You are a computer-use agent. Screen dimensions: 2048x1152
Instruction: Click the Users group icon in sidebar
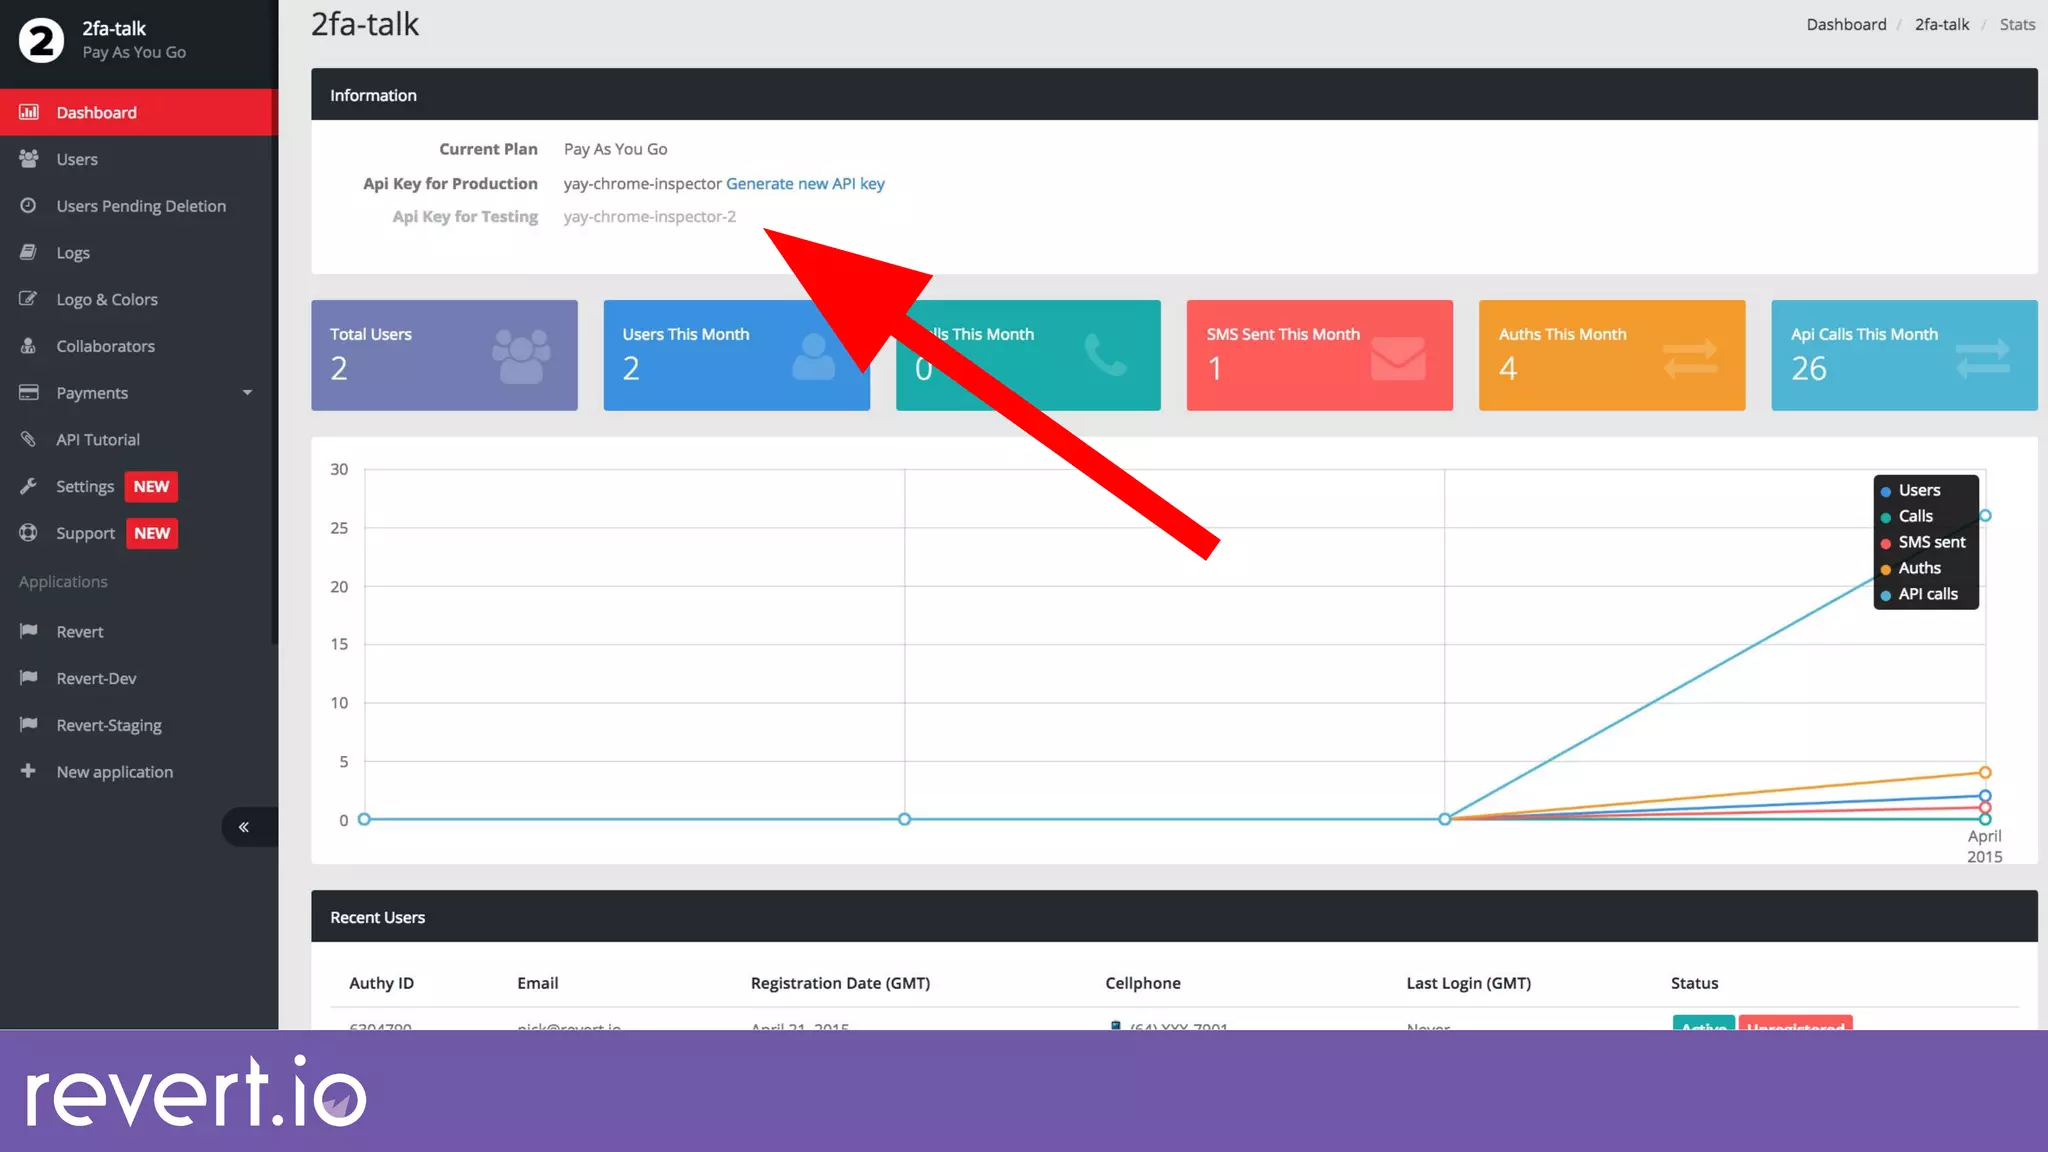pyautogui.click(x=28, y=159)
